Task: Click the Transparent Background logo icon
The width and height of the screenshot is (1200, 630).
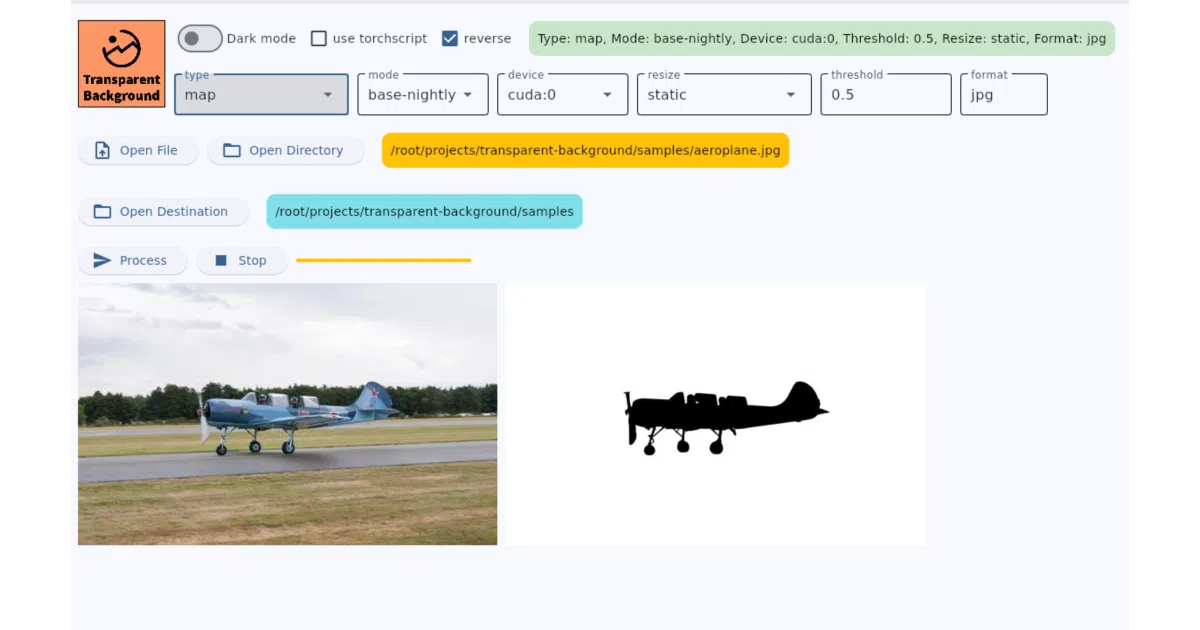Action: point(121,64)
